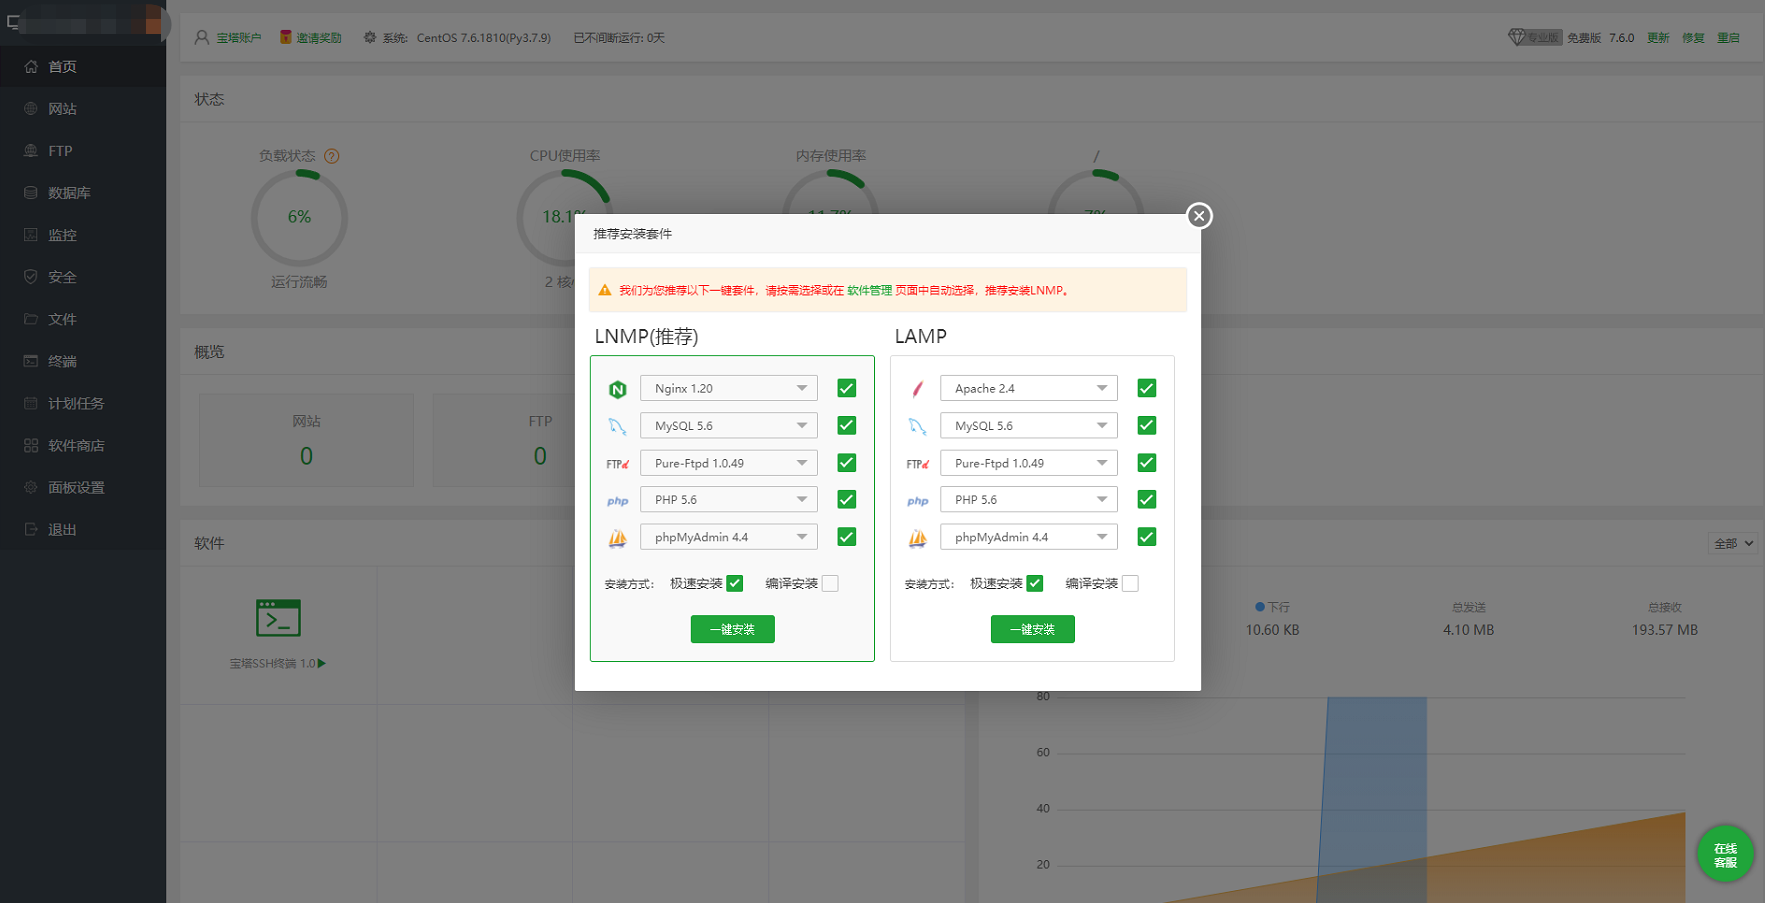The width and height of the screenshot is (1765, 903).
Task: Open LAMP PHP 5.6 version dropdown
Action: click(1029, 499)
